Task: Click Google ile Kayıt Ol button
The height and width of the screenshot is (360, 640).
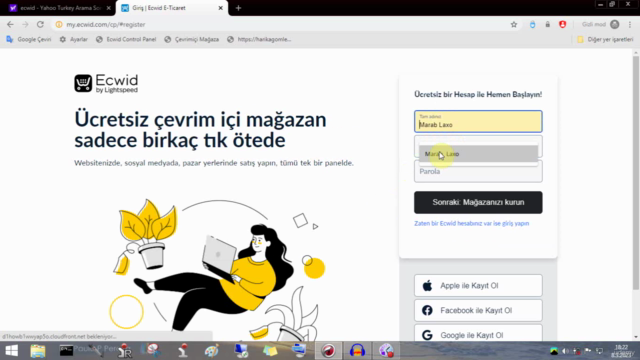Action: click(x=478, y=334)
